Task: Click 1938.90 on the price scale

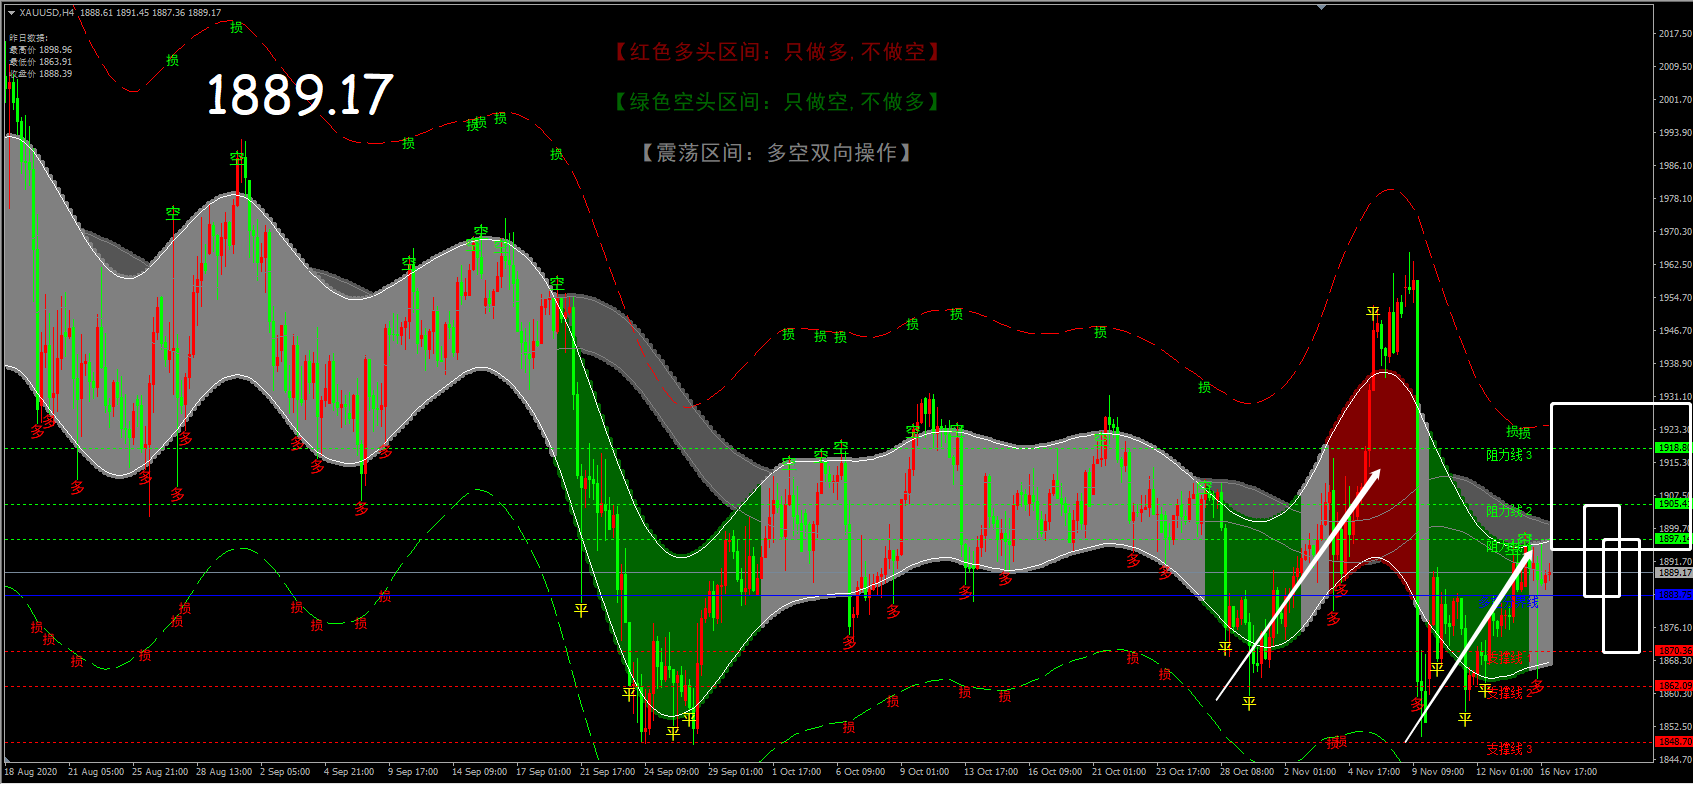Action: (x=1675, y=364)
